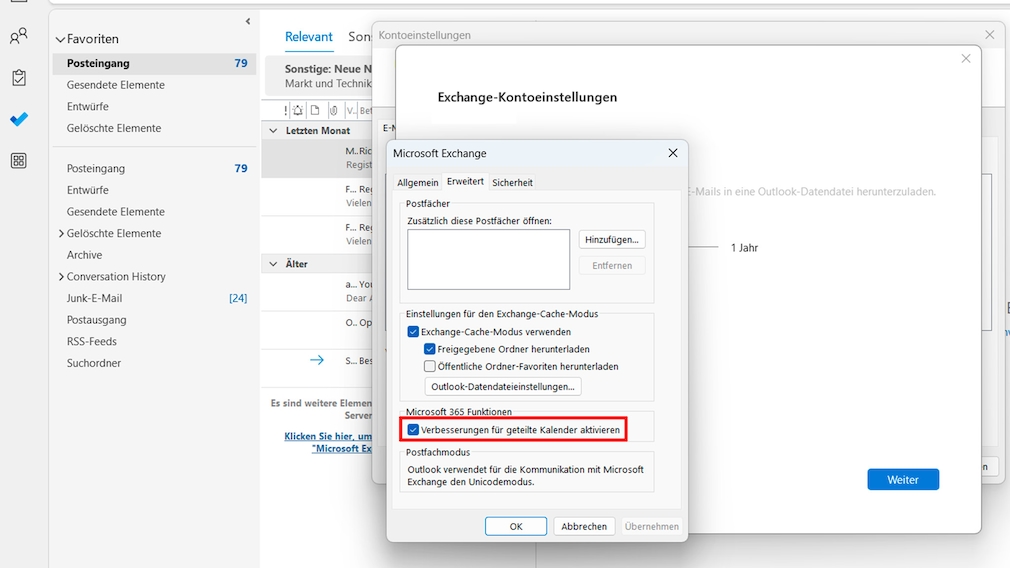Switch to the Erweitert tab
1010x568 pixels.
point(465,182)
